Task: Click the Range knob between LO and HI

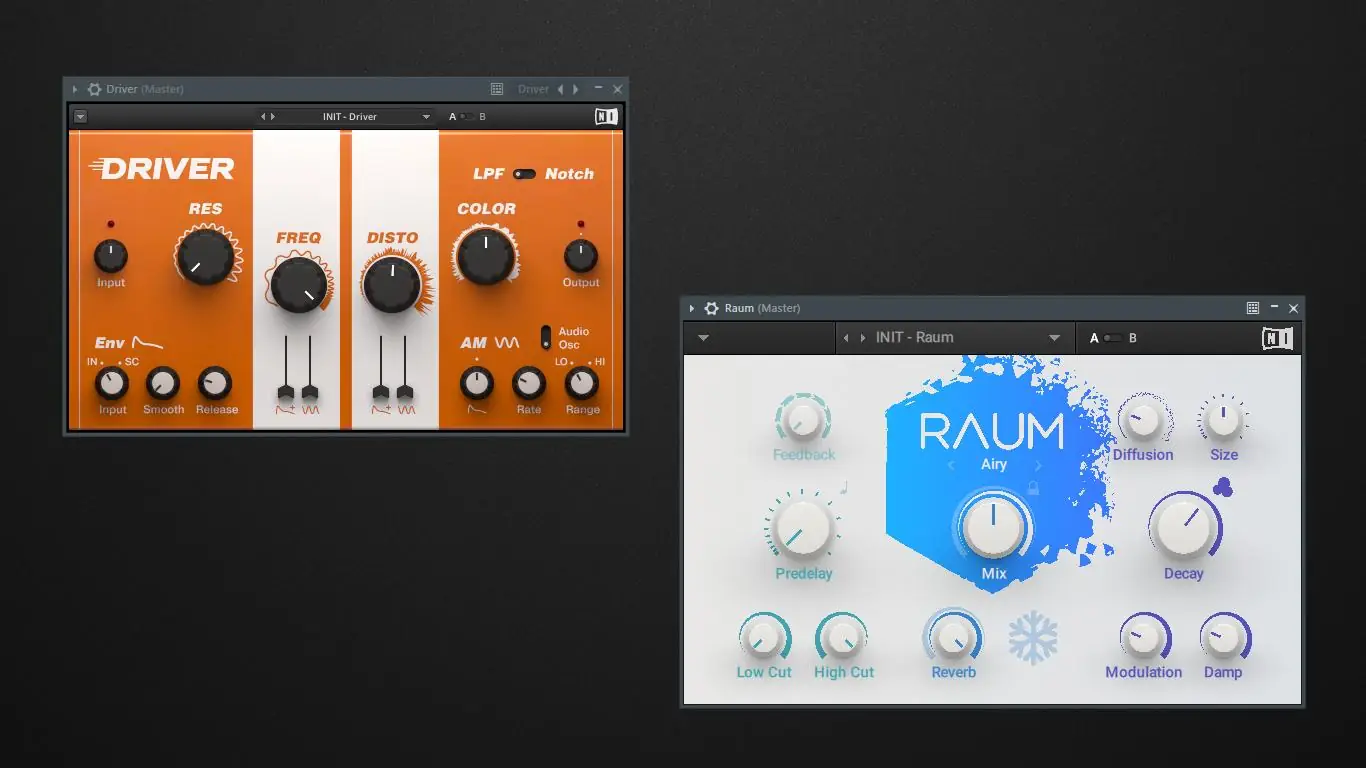Action: 582,383
